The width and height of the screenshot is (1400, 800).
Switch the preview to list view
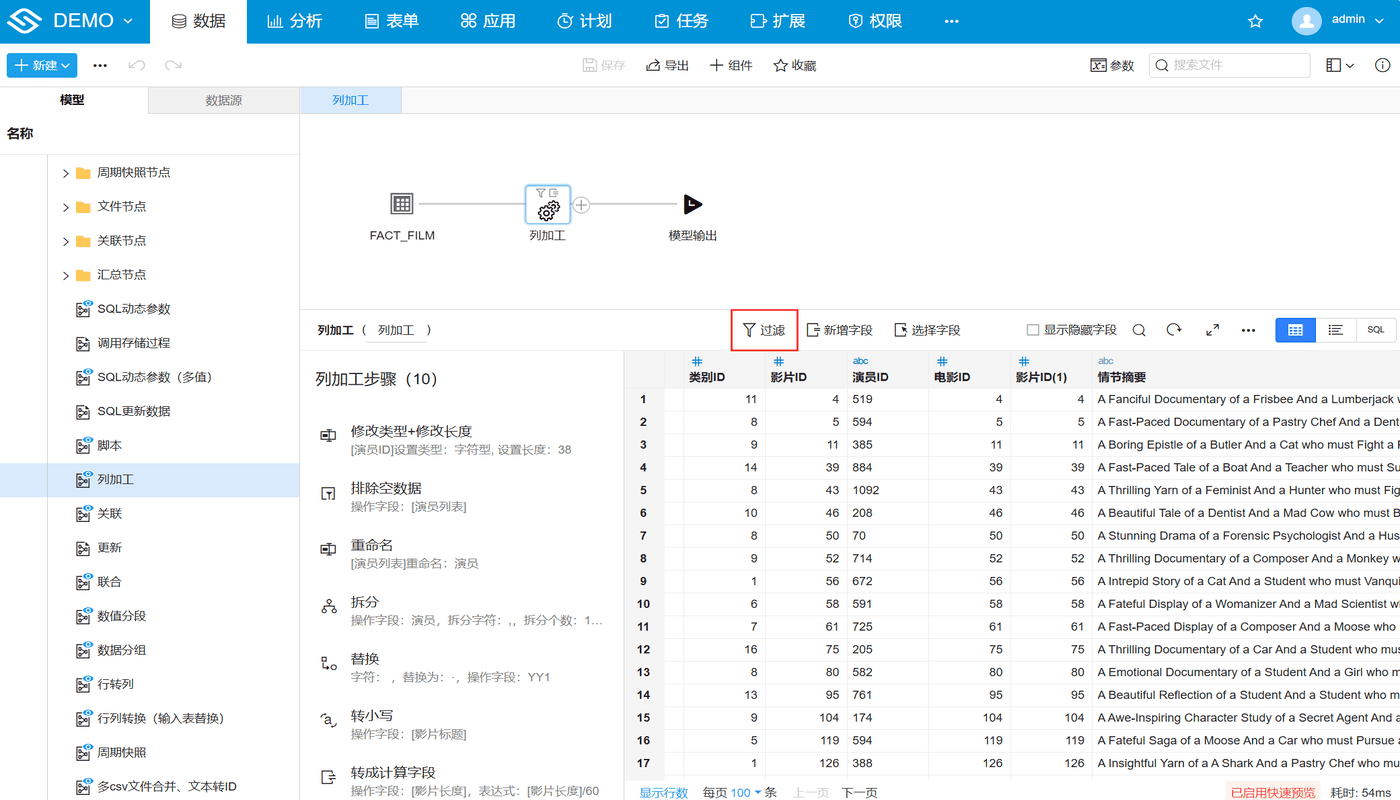coord(1335,329)
